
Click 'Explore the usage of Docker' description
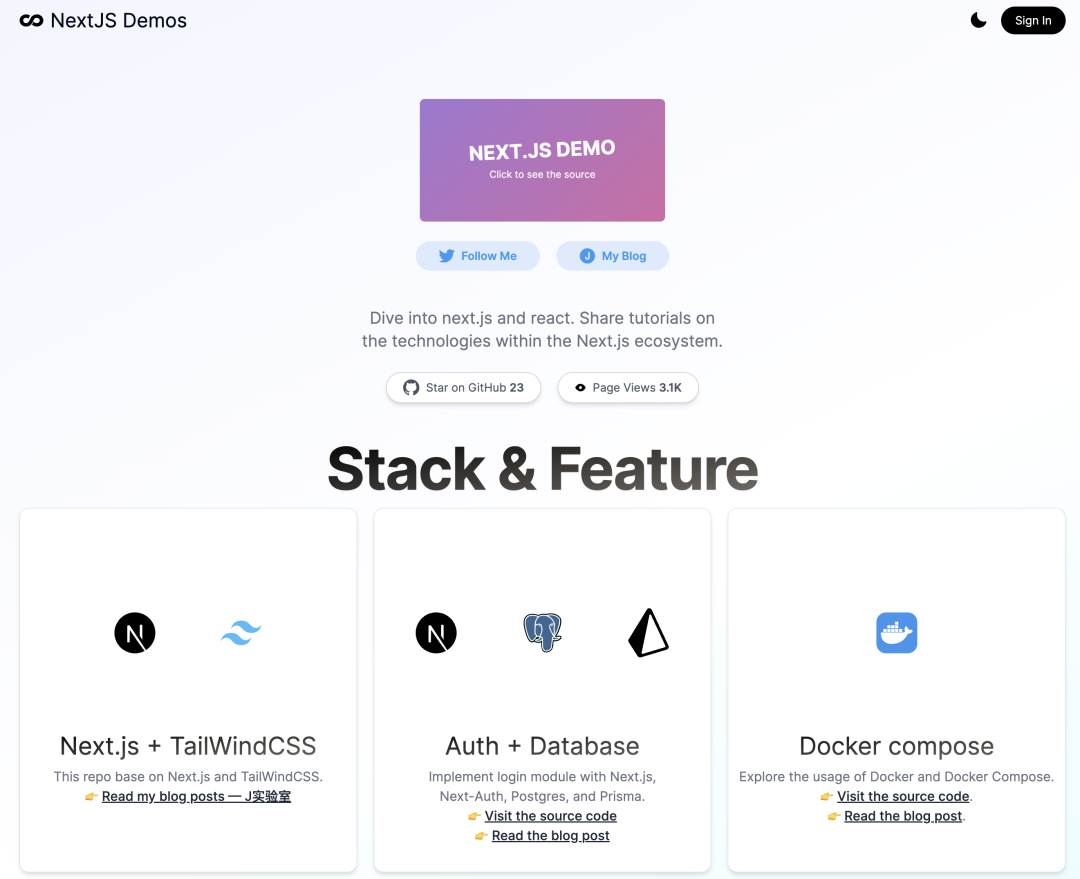pos(896,776)
